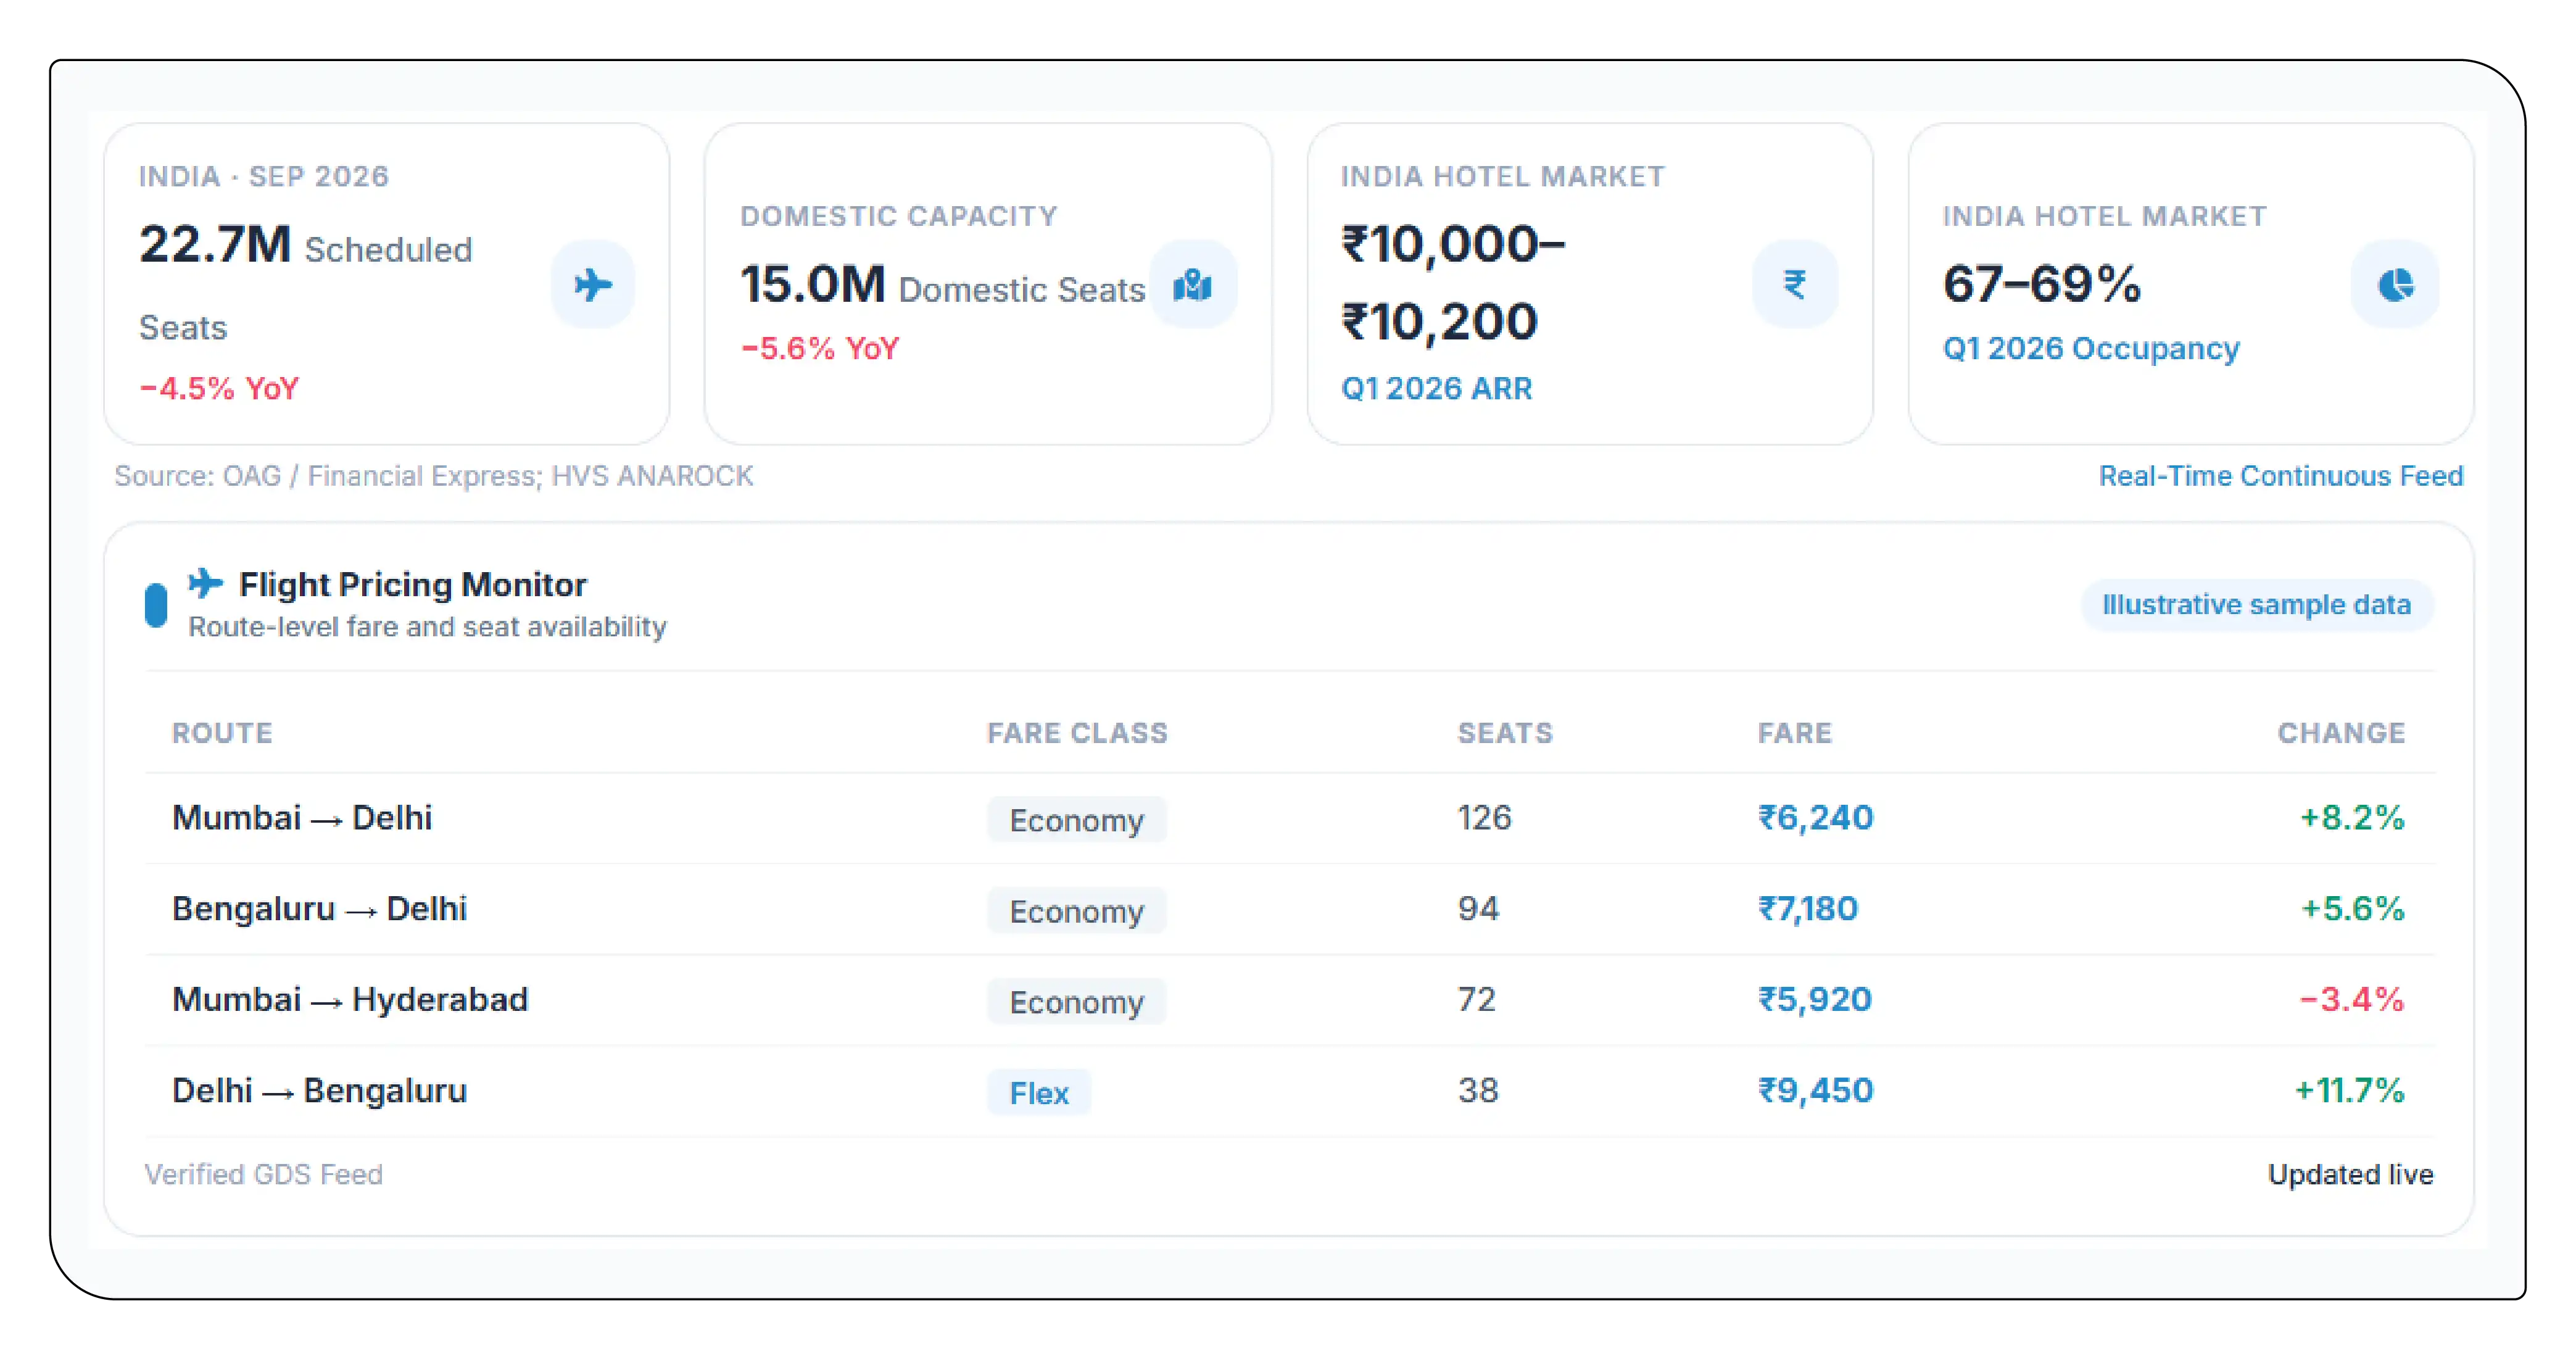Click the Q1 2026 Occupancy label

[x=2091, y=349]
